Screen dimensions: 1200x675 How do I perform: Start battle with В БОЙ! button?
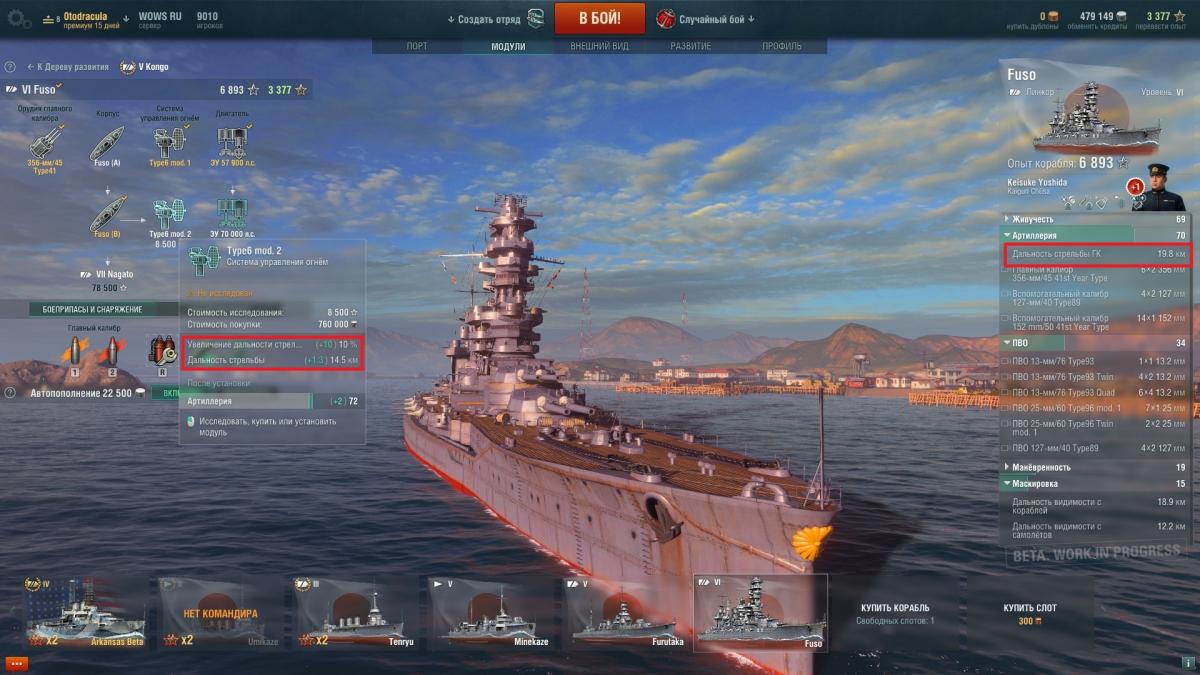[599, 18]
